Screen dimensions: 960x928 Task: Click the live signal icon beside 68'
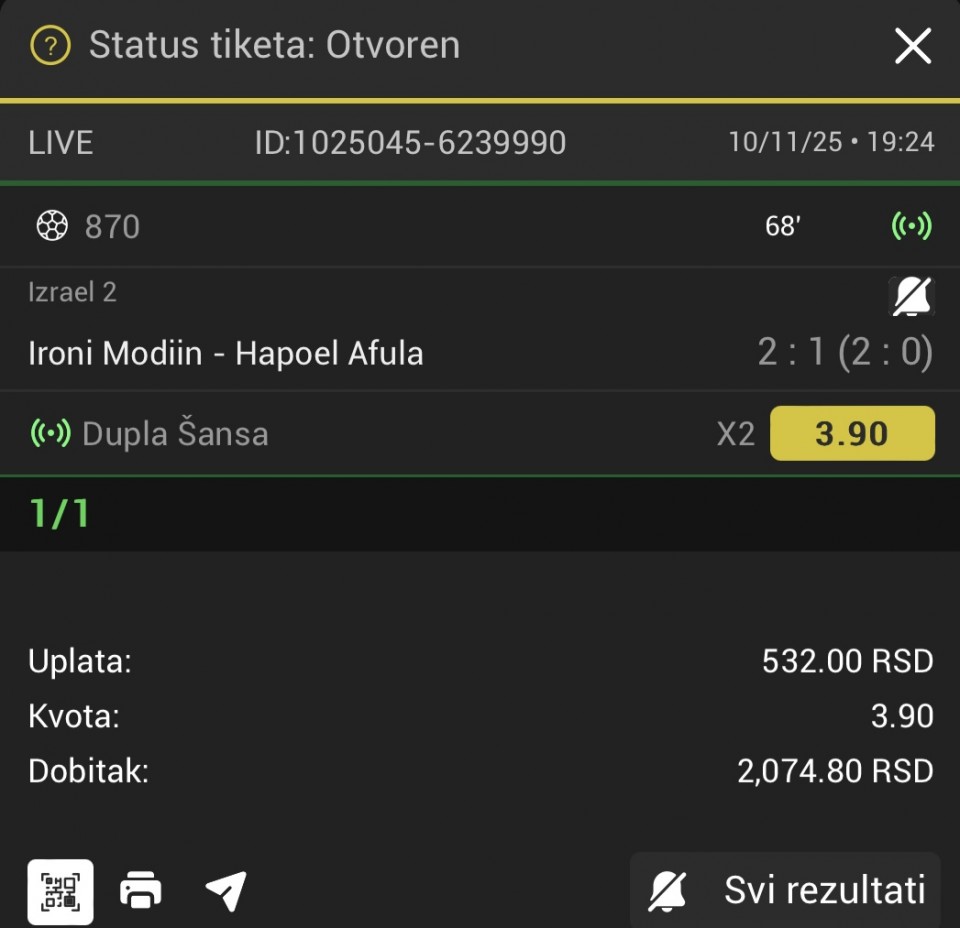(911, 227)
